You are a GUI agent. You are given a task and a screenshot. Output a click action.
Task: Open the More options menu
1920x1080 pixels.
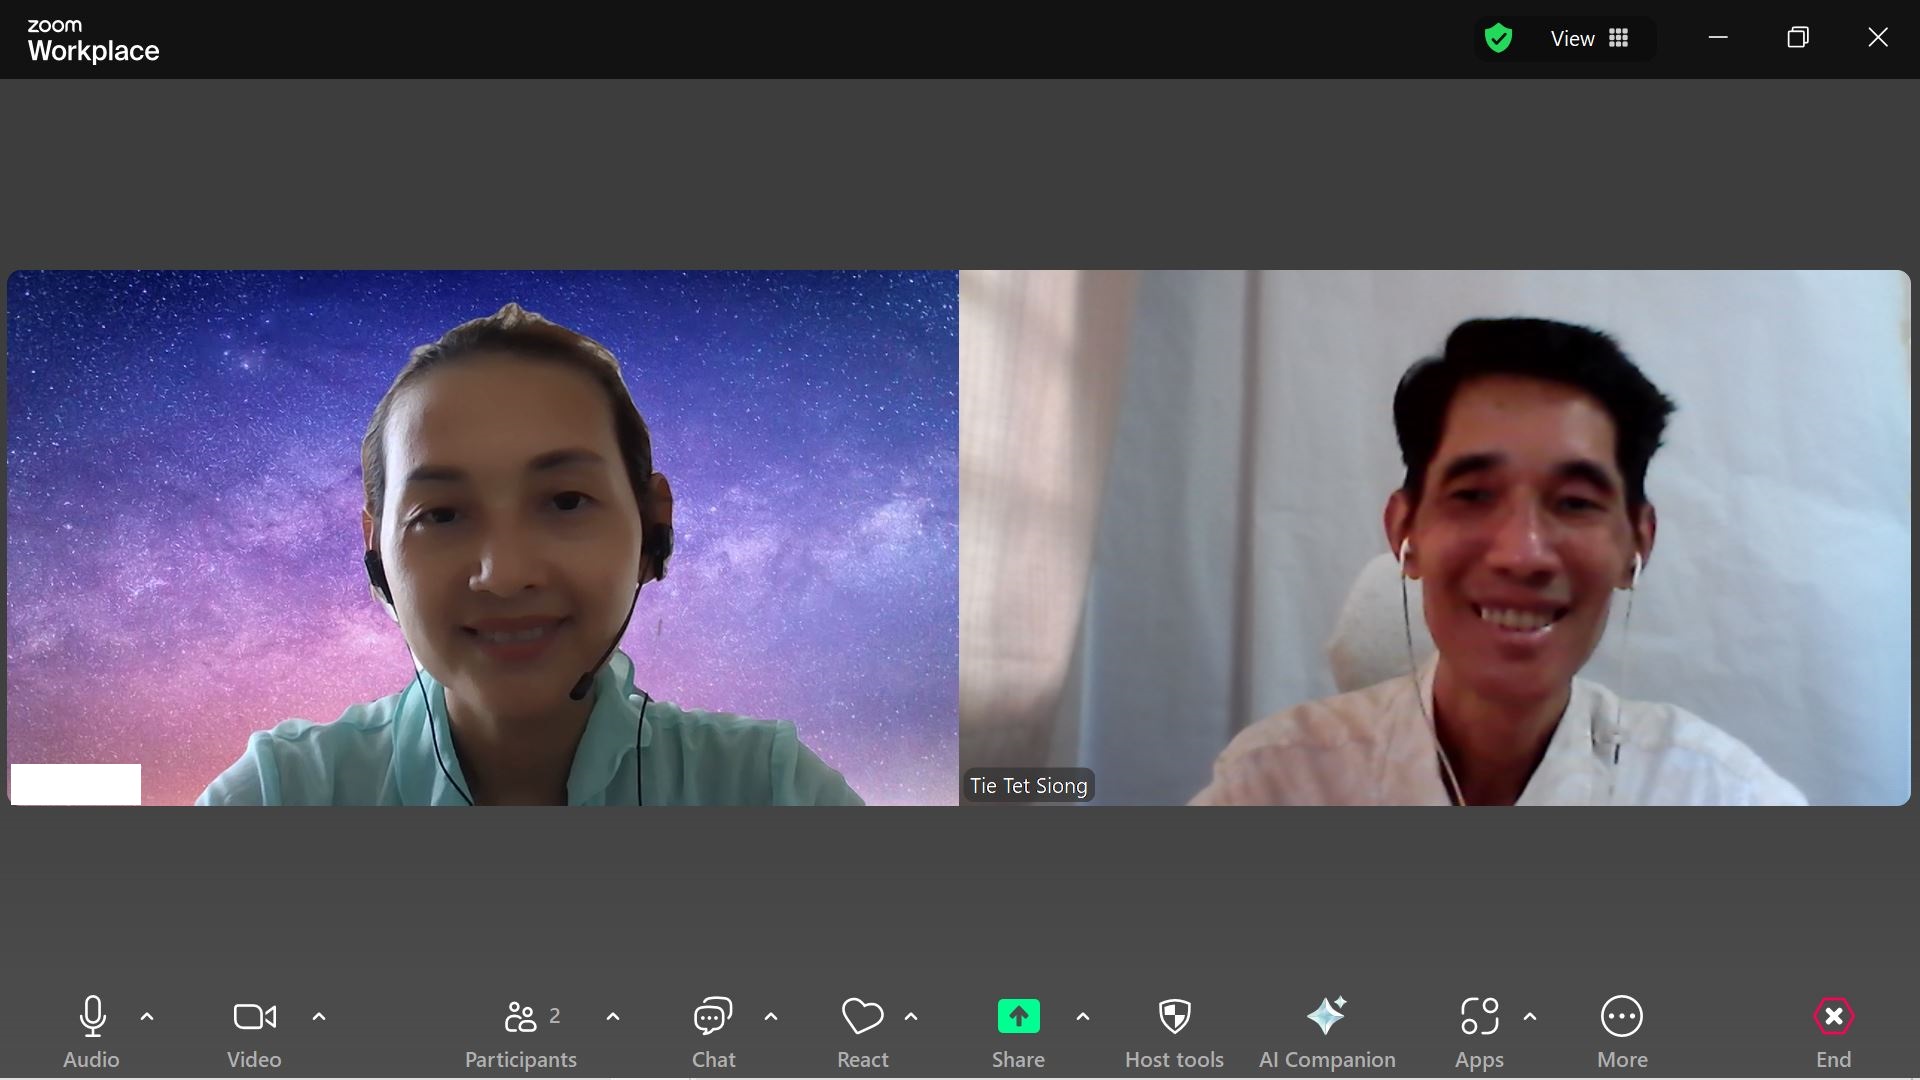1621,1017
